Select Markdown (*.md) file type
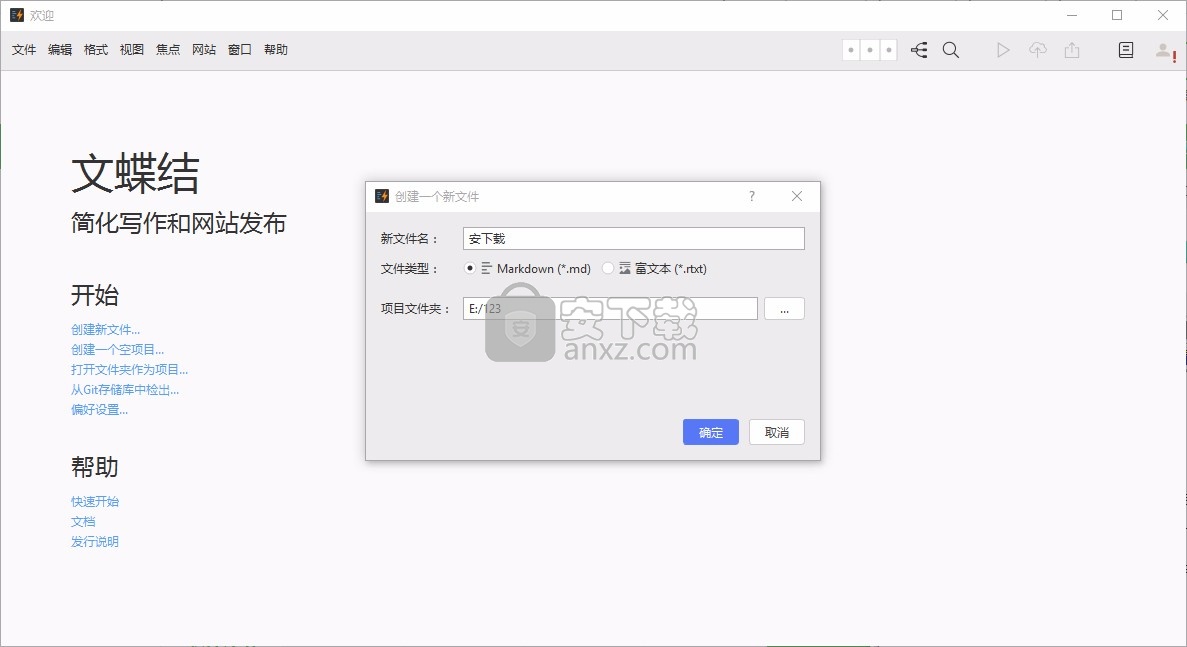Image resolution: width=1187 pixels, height=647 pixels. pyautogui.click(x=470, y=269)
